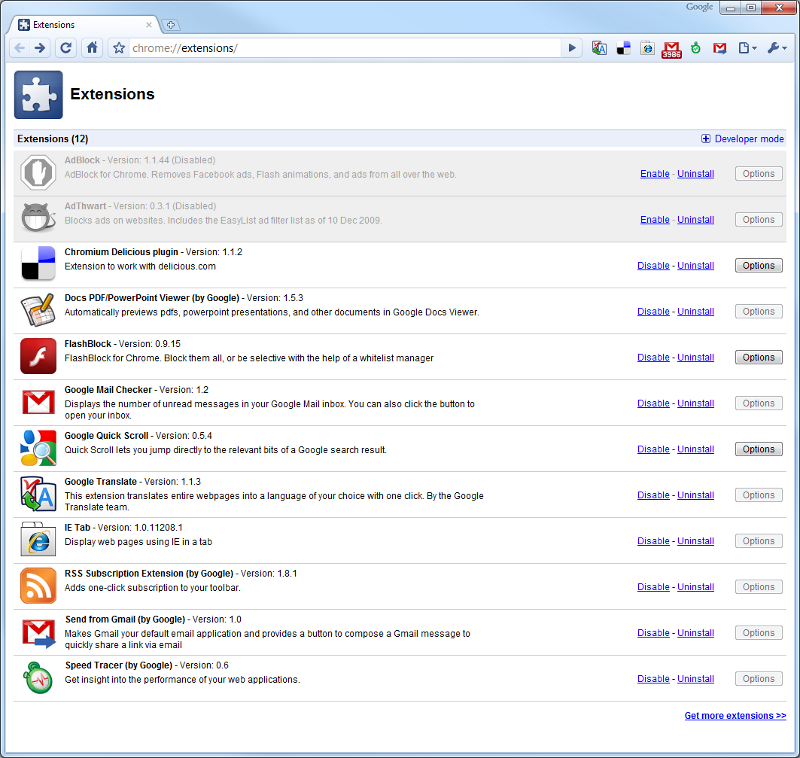Click the orange RSS Subscription icon
The image size is (800, 758).
click(38, 586)
